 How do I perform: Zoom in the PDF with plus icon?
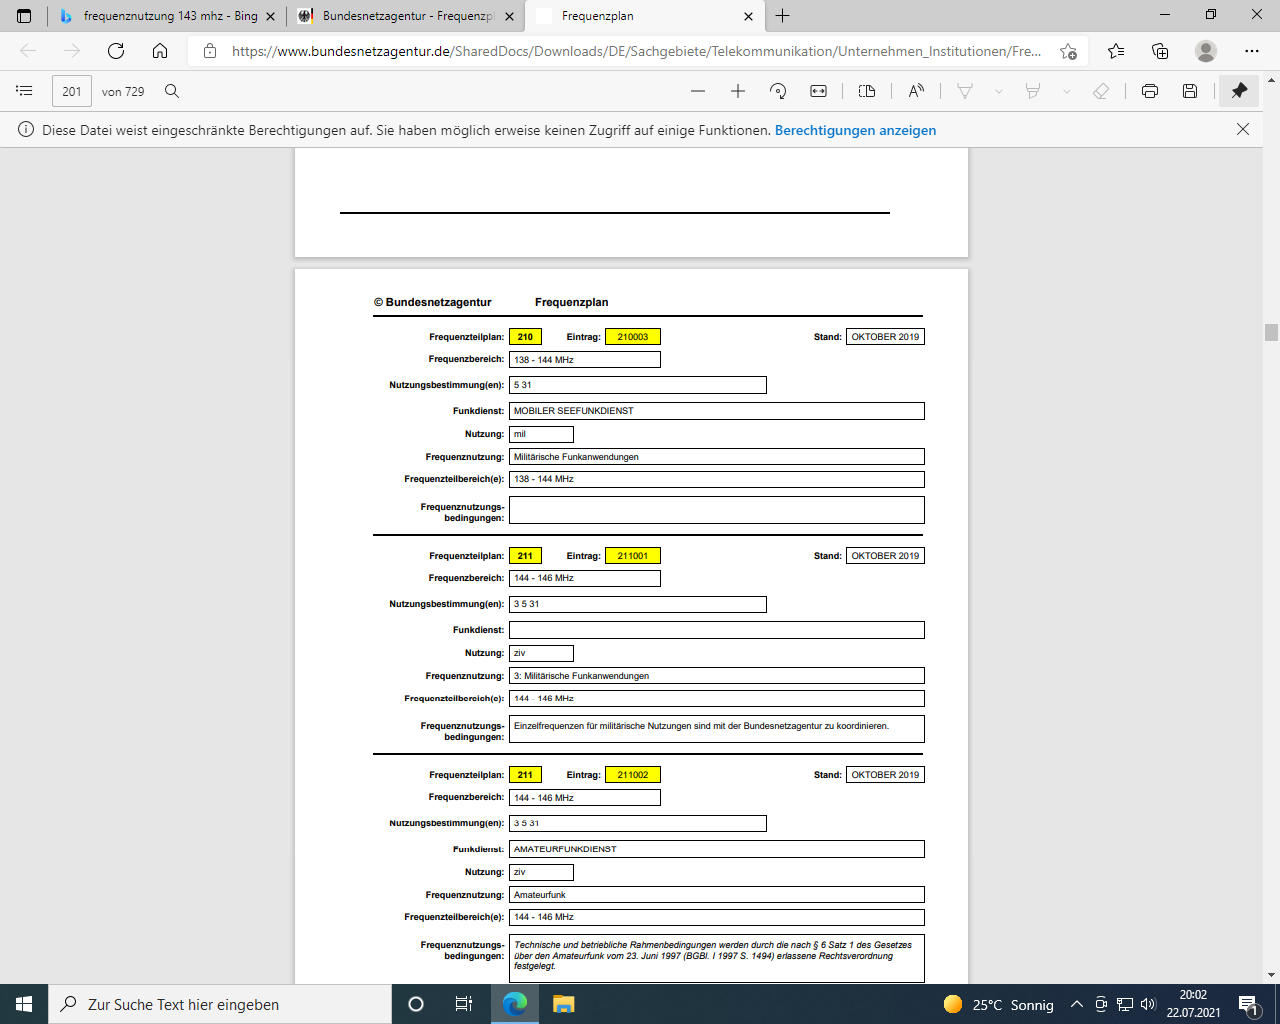(x=738, y=91)
